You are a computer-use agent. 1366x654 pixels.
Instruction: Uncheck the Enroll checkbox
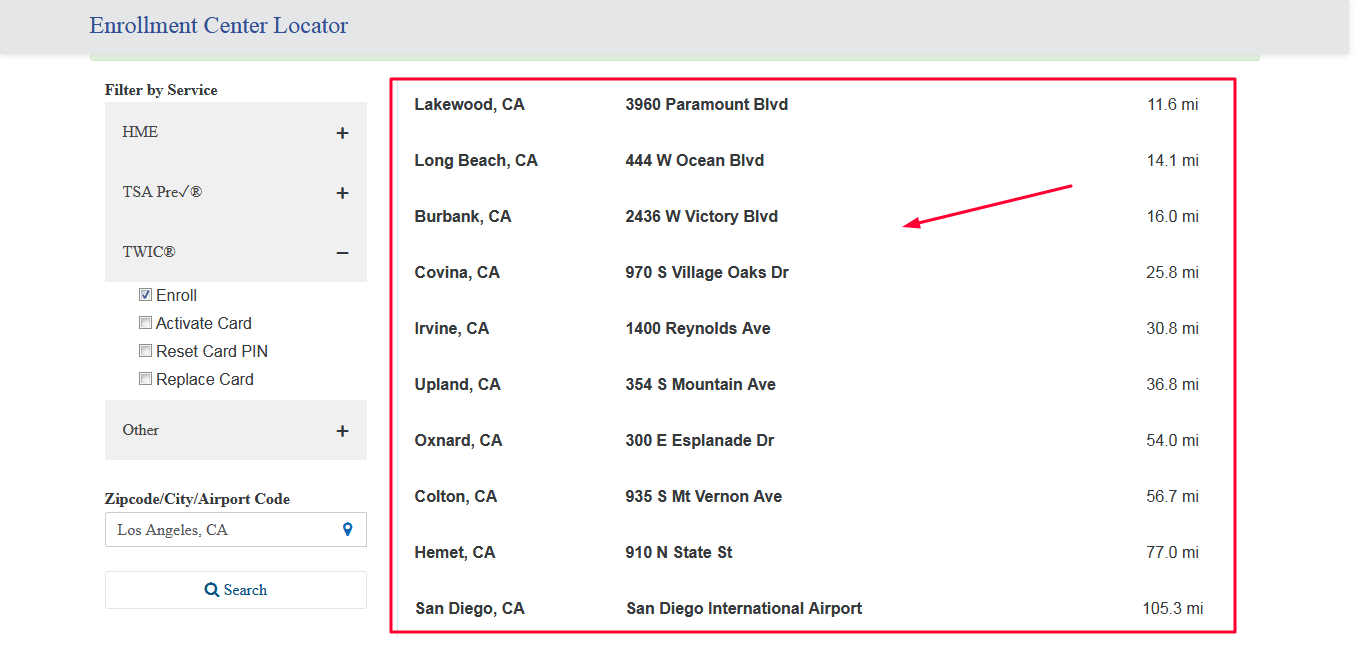(x=145, y=295)
